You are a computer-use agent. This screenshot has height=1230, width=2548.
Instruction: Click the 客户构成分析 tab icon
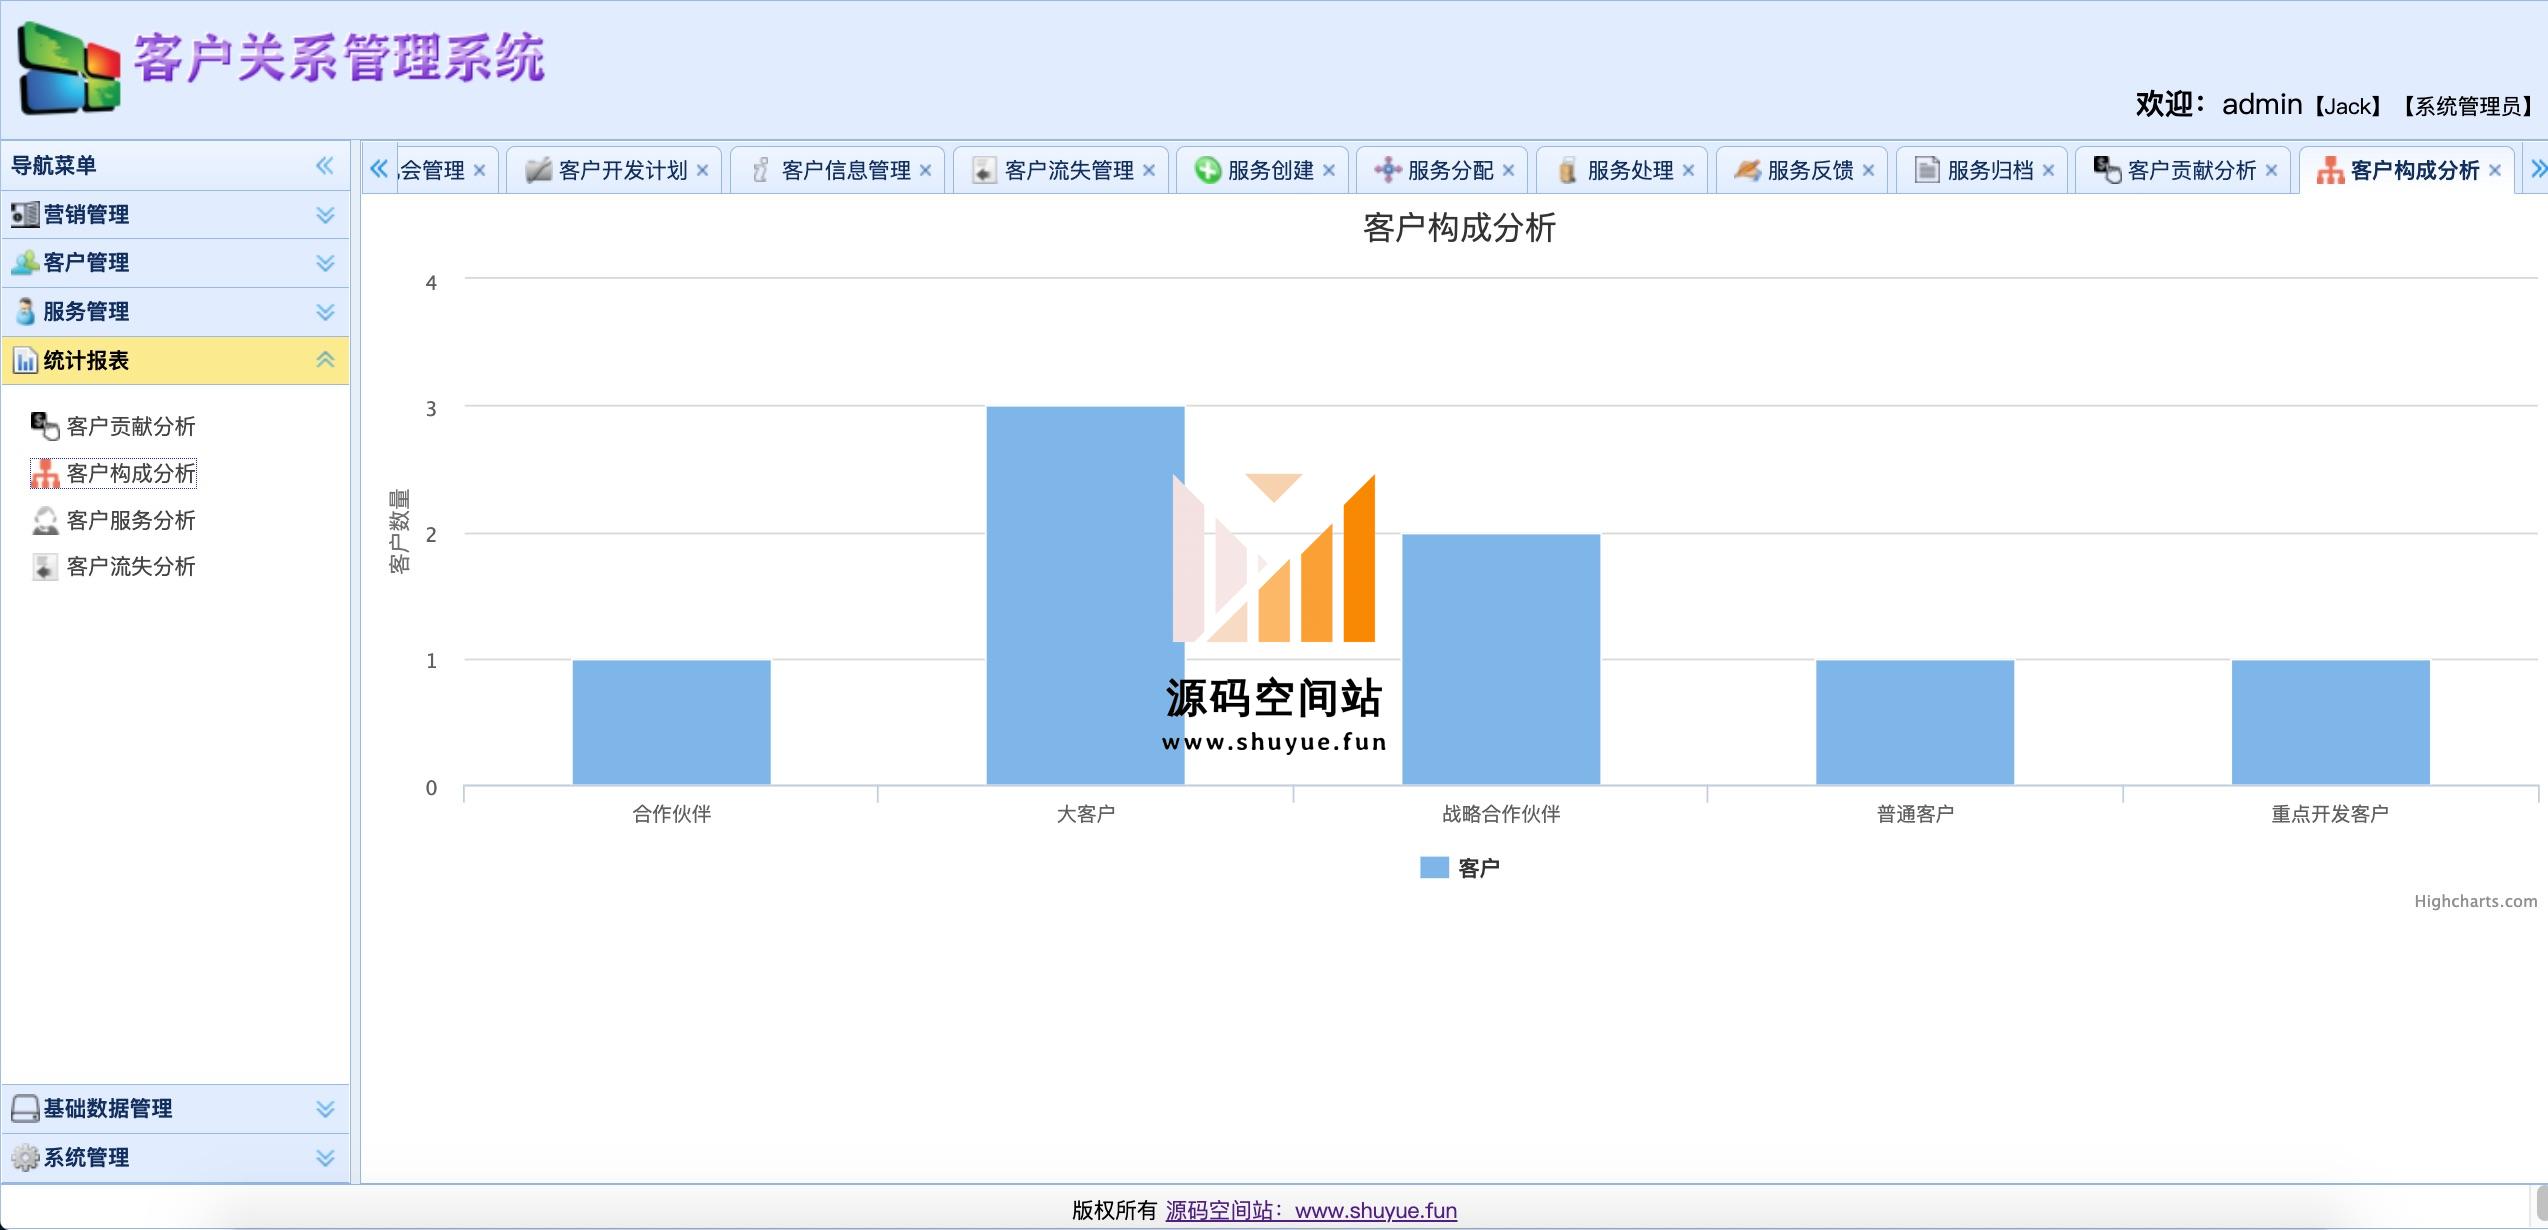[2331, 170]
